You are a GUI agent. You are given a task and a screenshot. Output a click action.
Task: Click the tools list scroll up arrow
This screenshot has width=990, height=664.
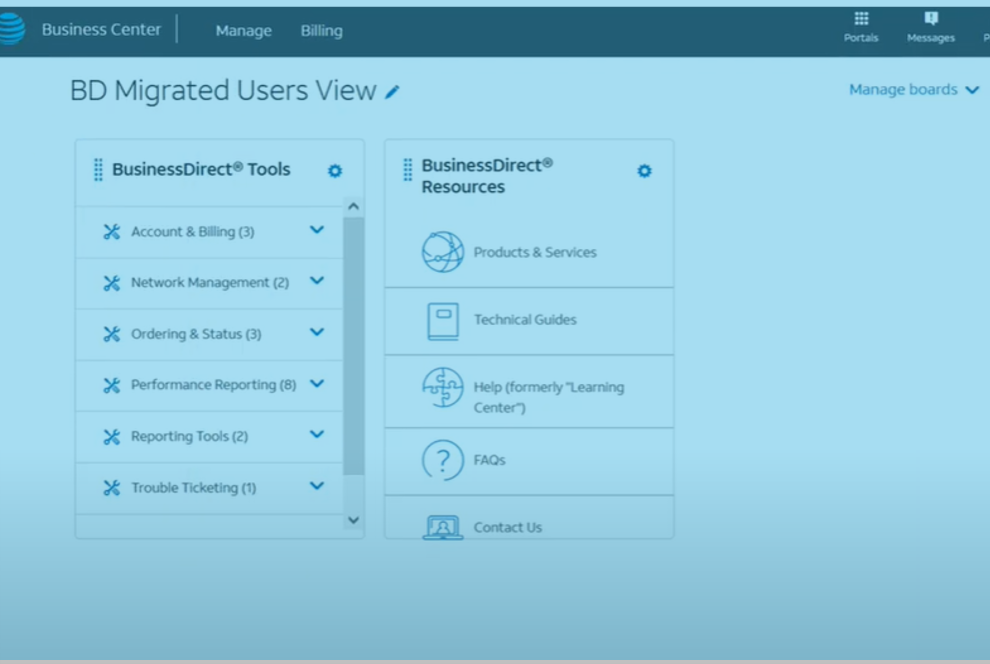[354, 206]
